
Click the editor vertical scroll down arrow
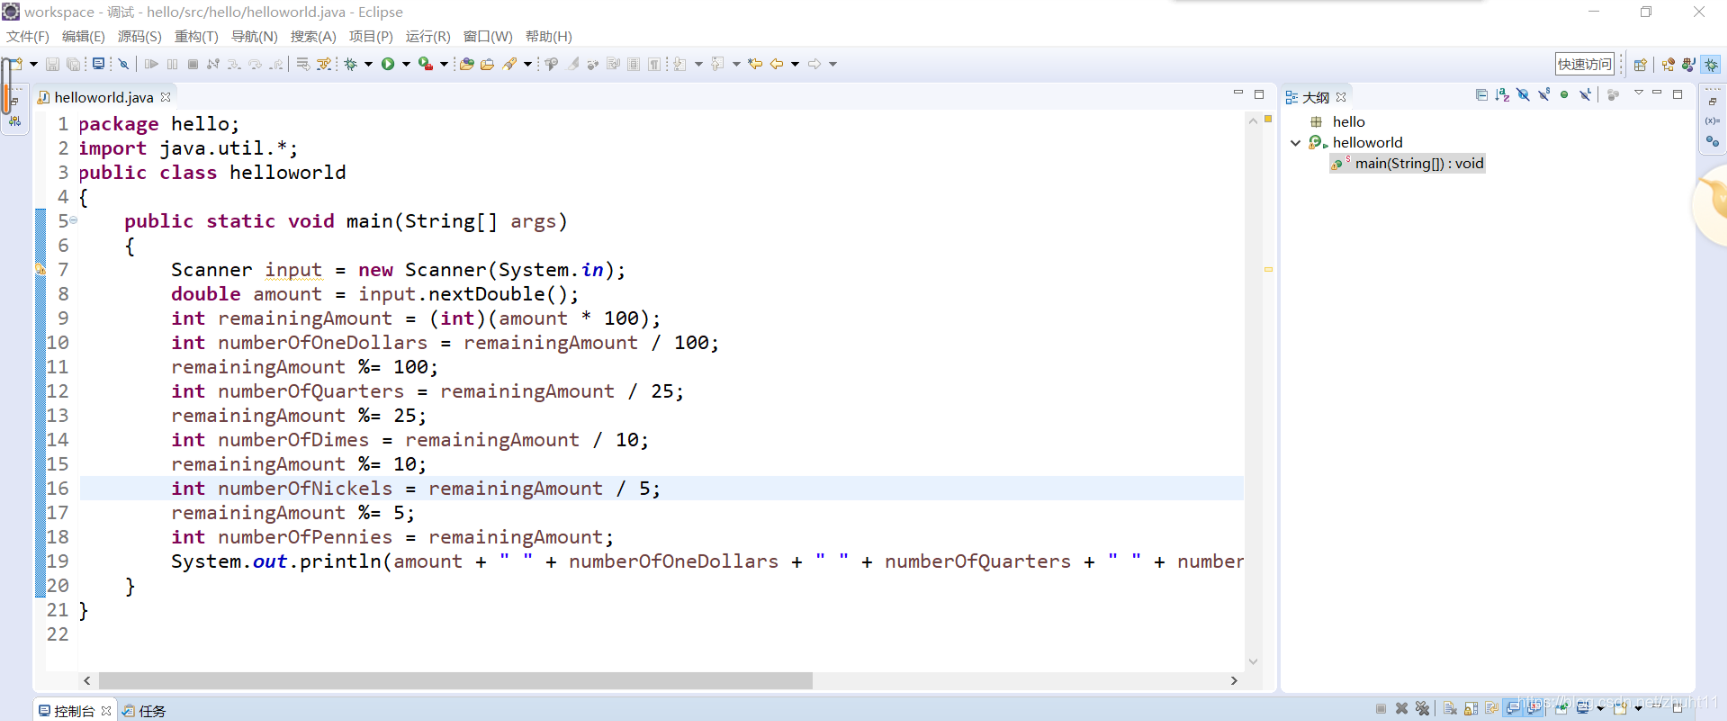(x=1253, y=662)
